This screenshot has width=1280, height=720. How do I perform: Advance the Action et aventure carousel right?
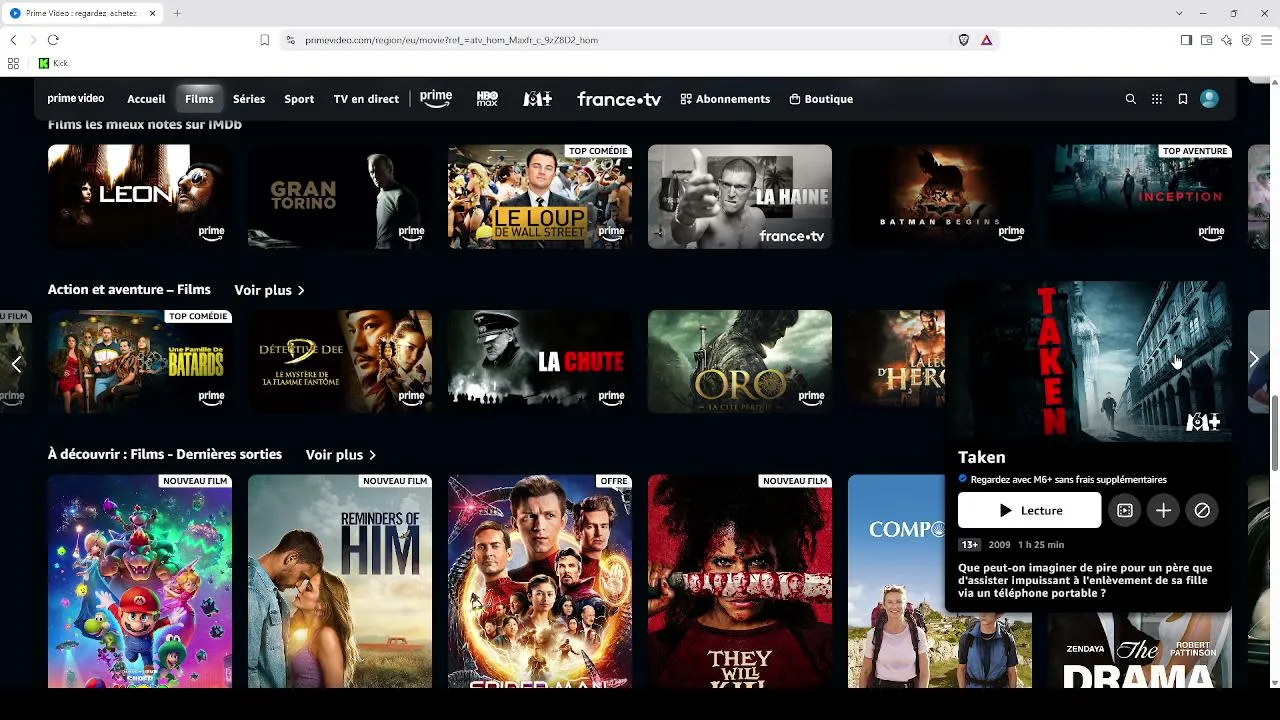pos(1254,360)
